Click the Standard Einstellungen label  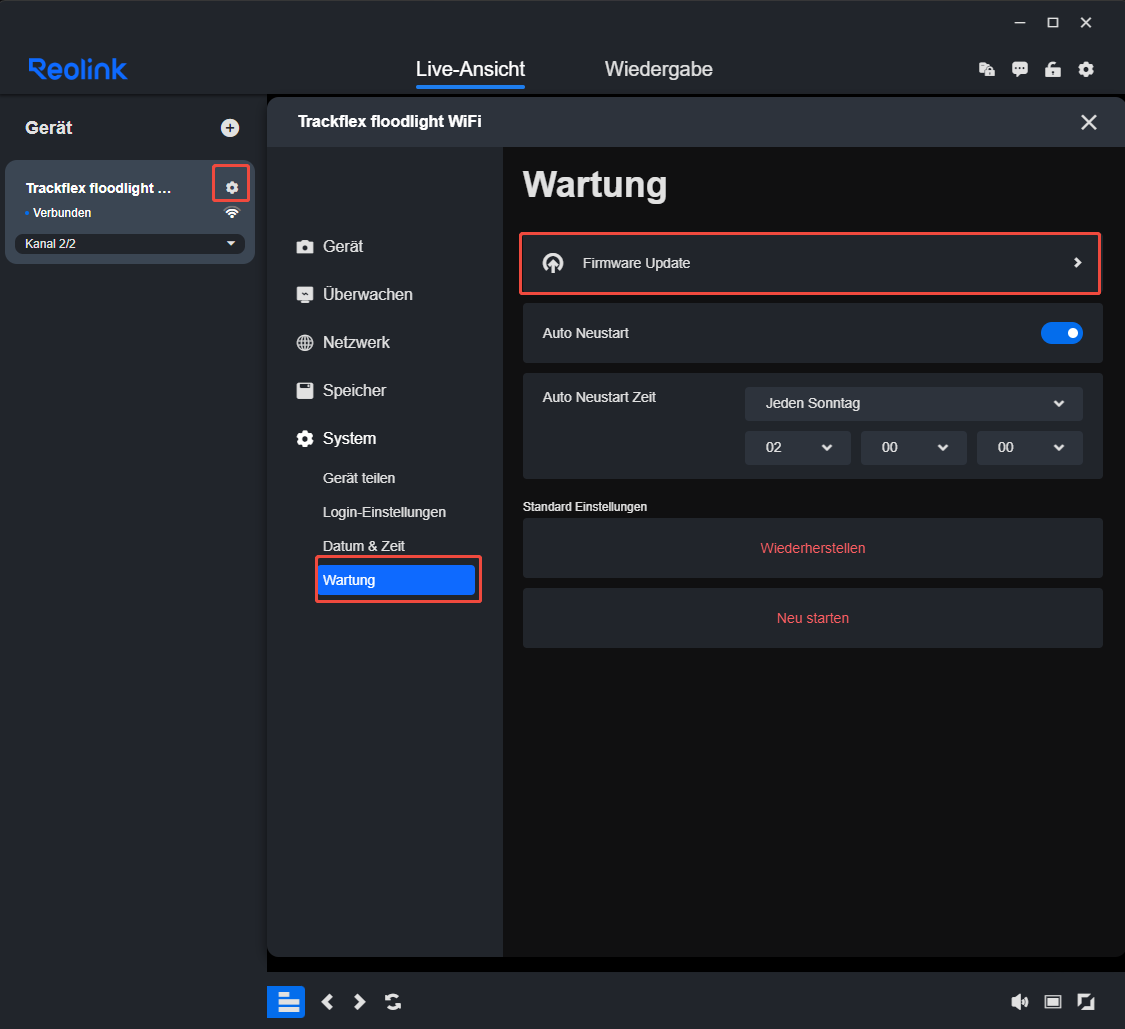(585, 507)
